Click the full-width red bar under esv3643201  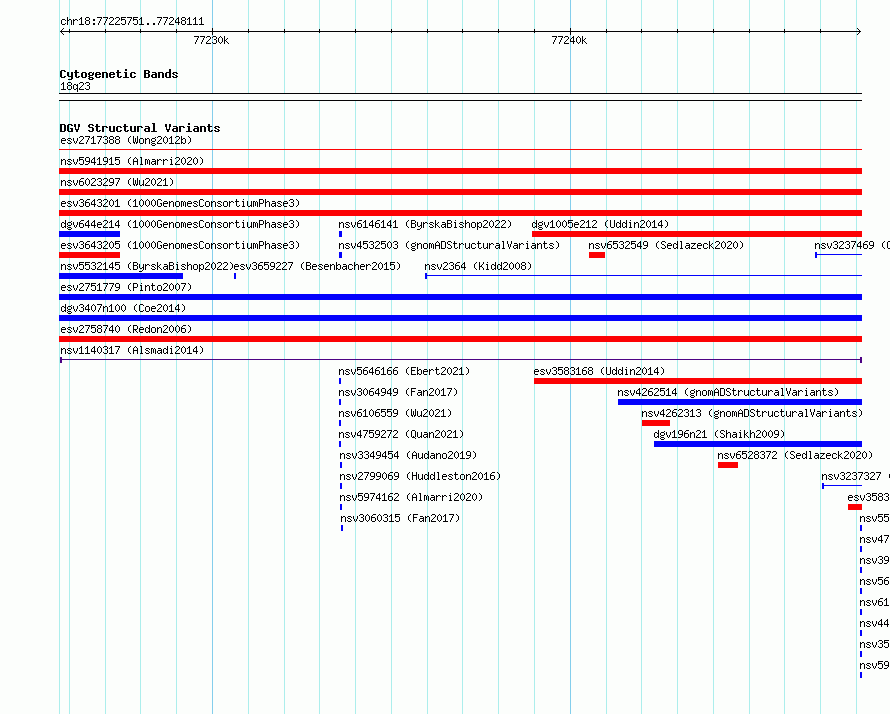click(x=460, y=213)
